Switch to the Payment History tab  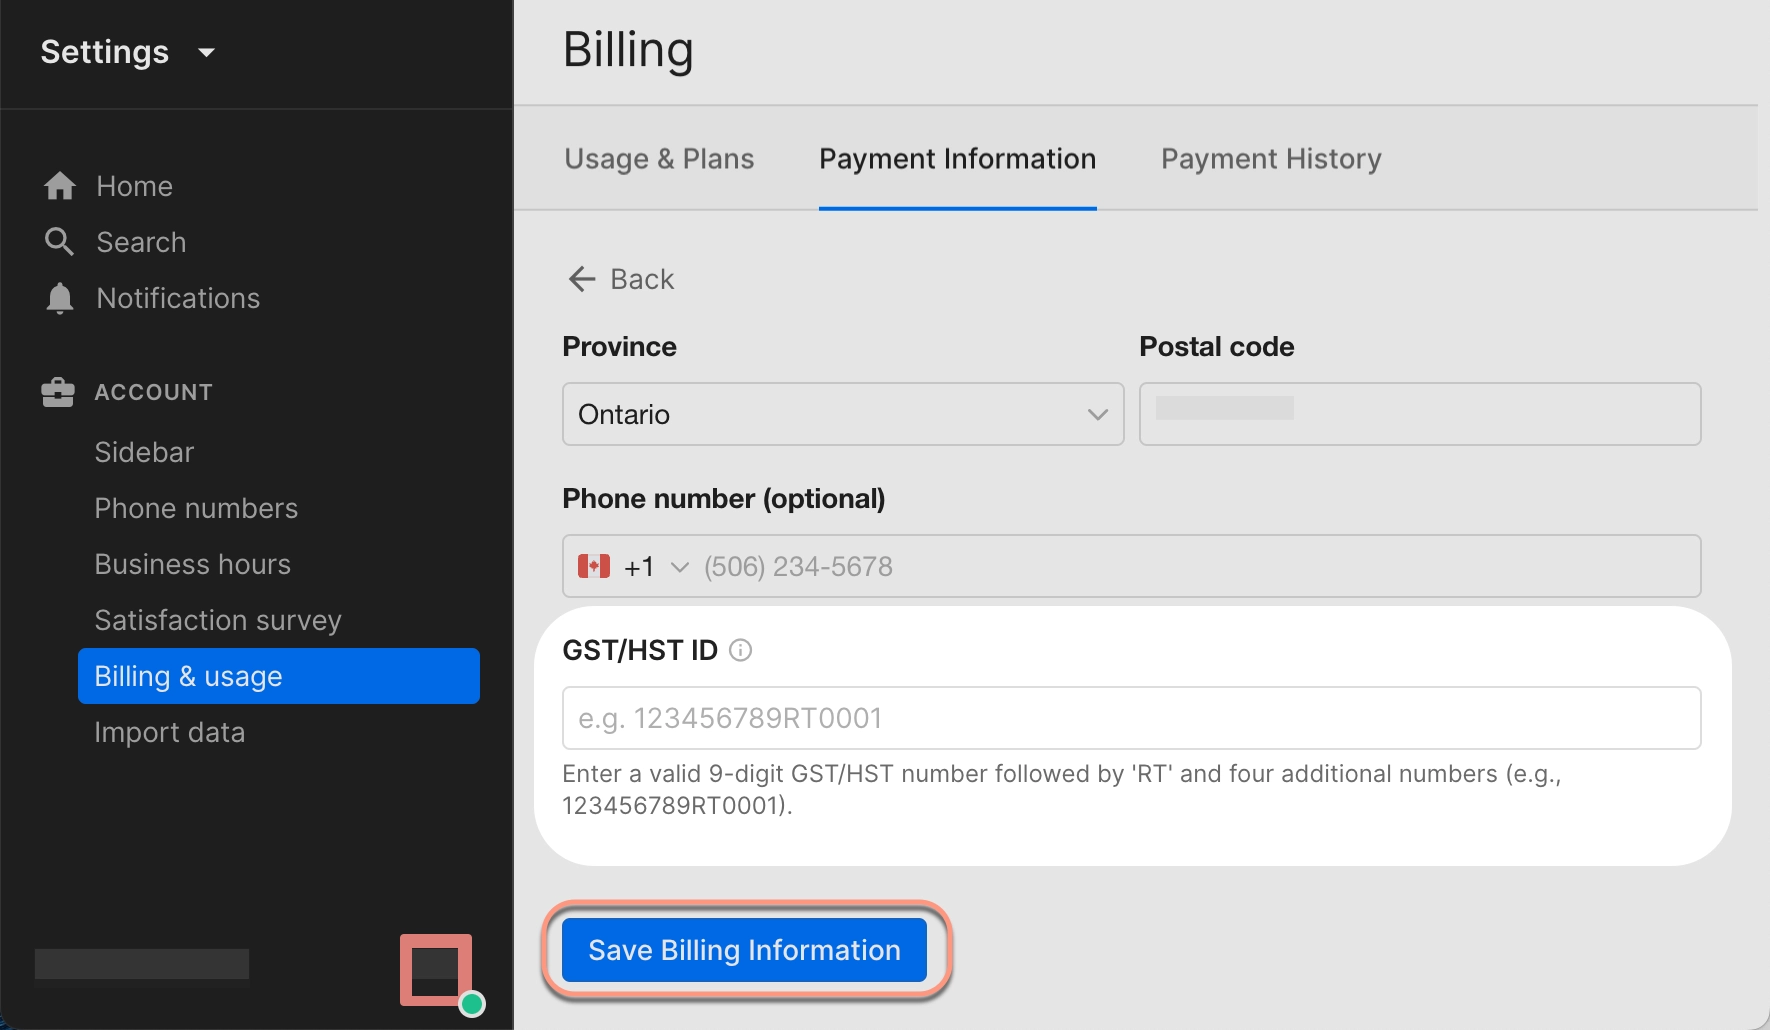1271,158
